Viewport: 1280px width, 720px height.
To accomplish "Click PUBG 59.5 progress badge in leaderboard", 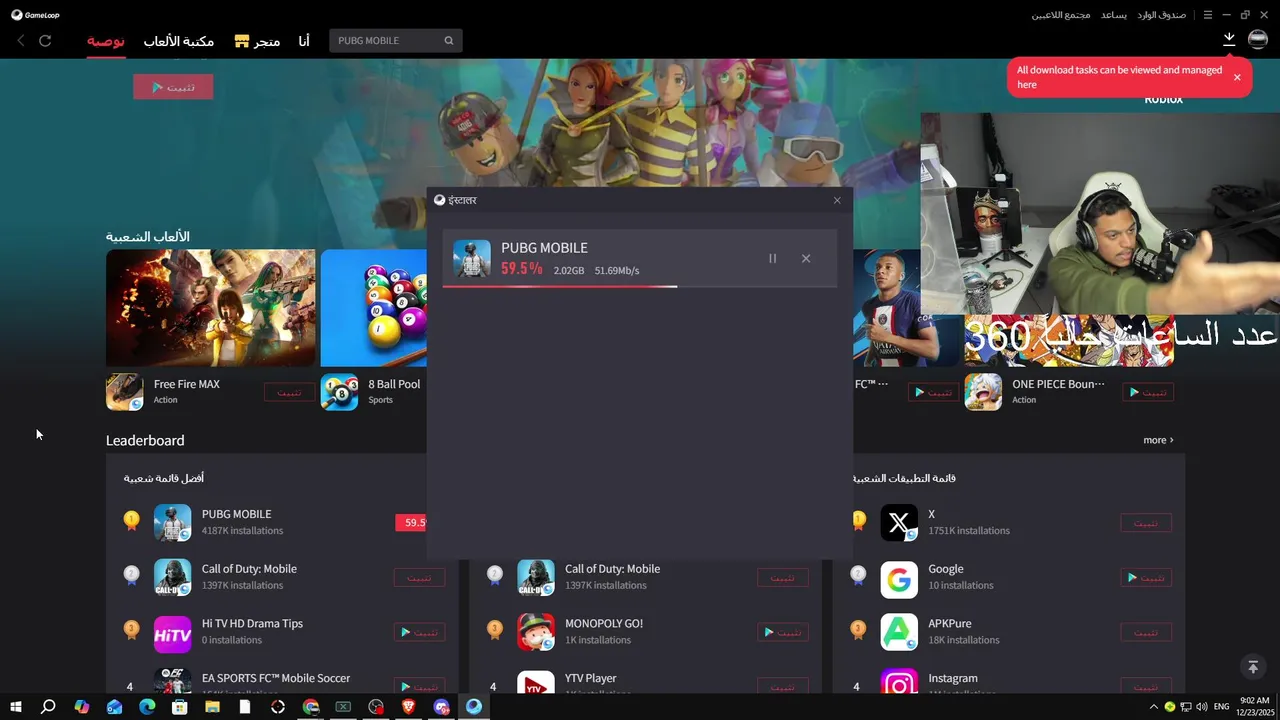I will [411, 522].
